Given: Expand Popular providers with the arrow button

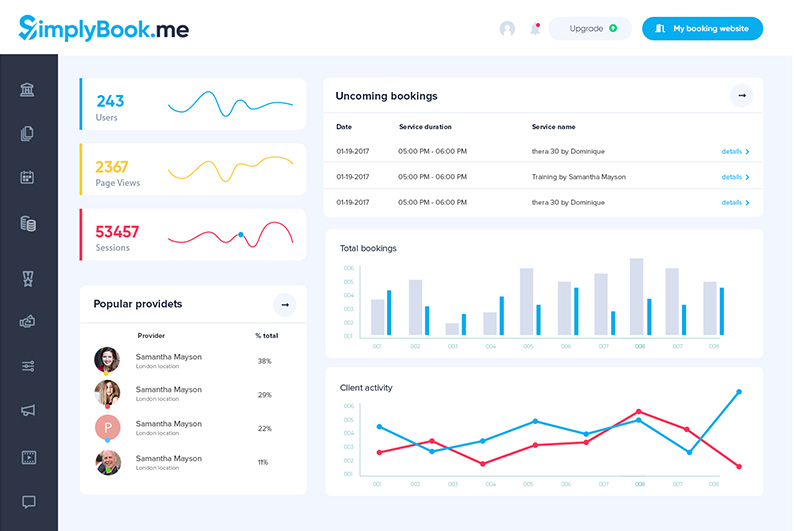Looking at the screenshot, I should click(x=284, y=304).
